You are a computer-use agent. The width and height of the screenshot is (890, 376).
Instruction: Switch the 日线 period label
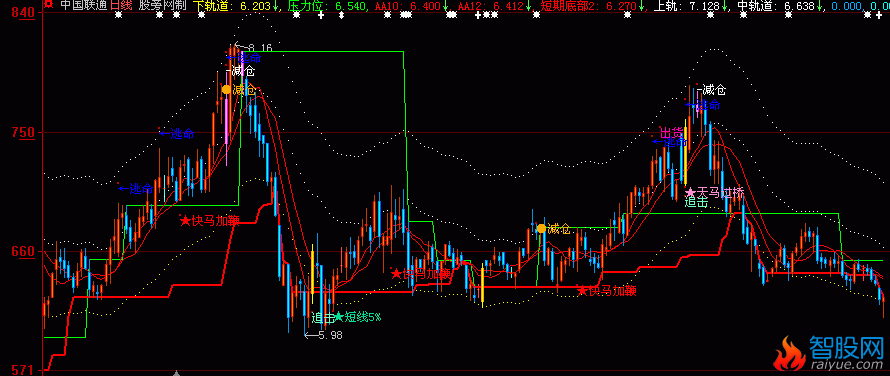click(120, 6)
